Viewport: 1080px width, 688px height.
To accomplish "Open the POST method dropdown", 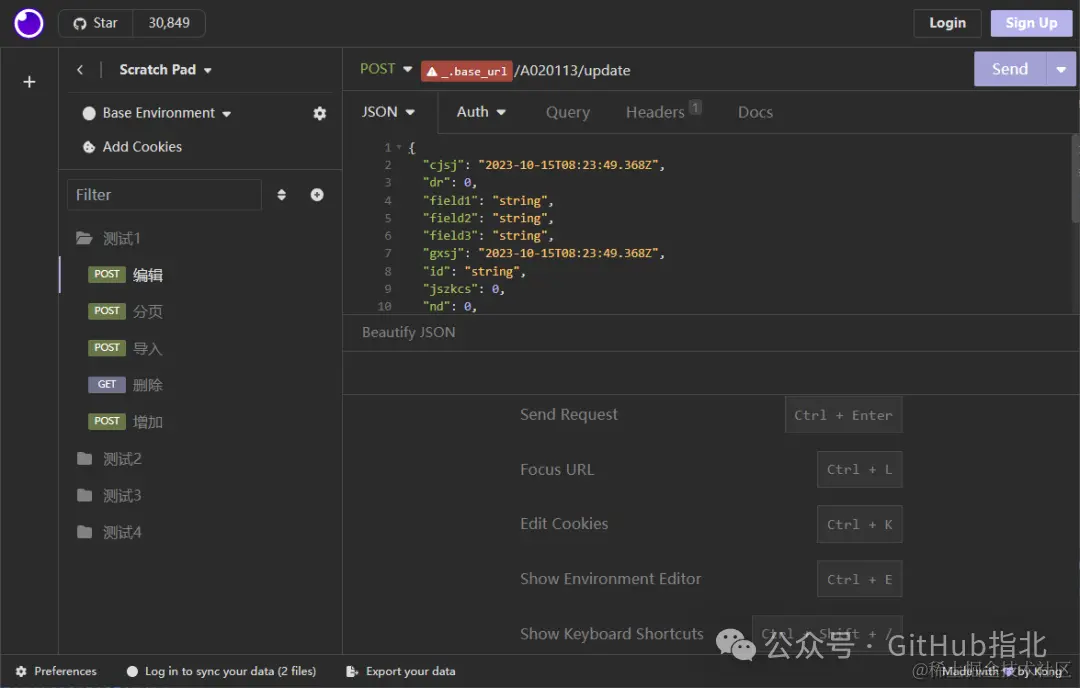I will click(386, 69).
